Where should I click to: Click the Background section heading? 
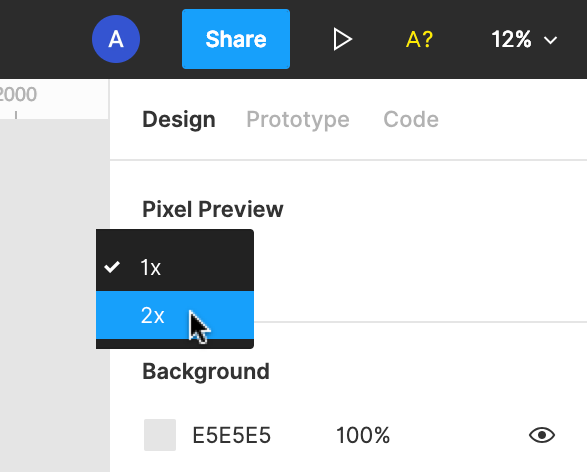pos(206,371)
